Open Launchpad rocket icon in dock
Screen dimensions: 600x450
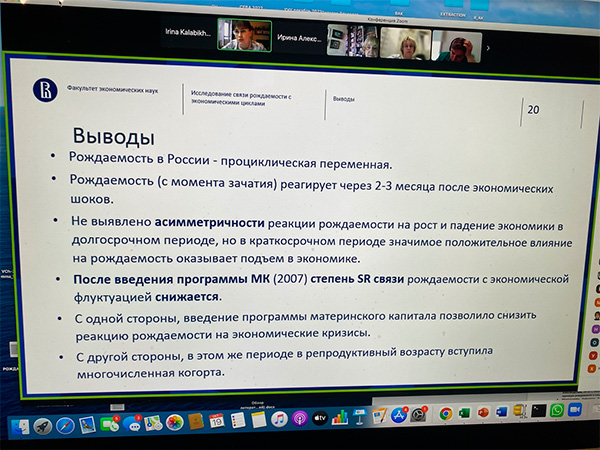click(x=42, y=426)
